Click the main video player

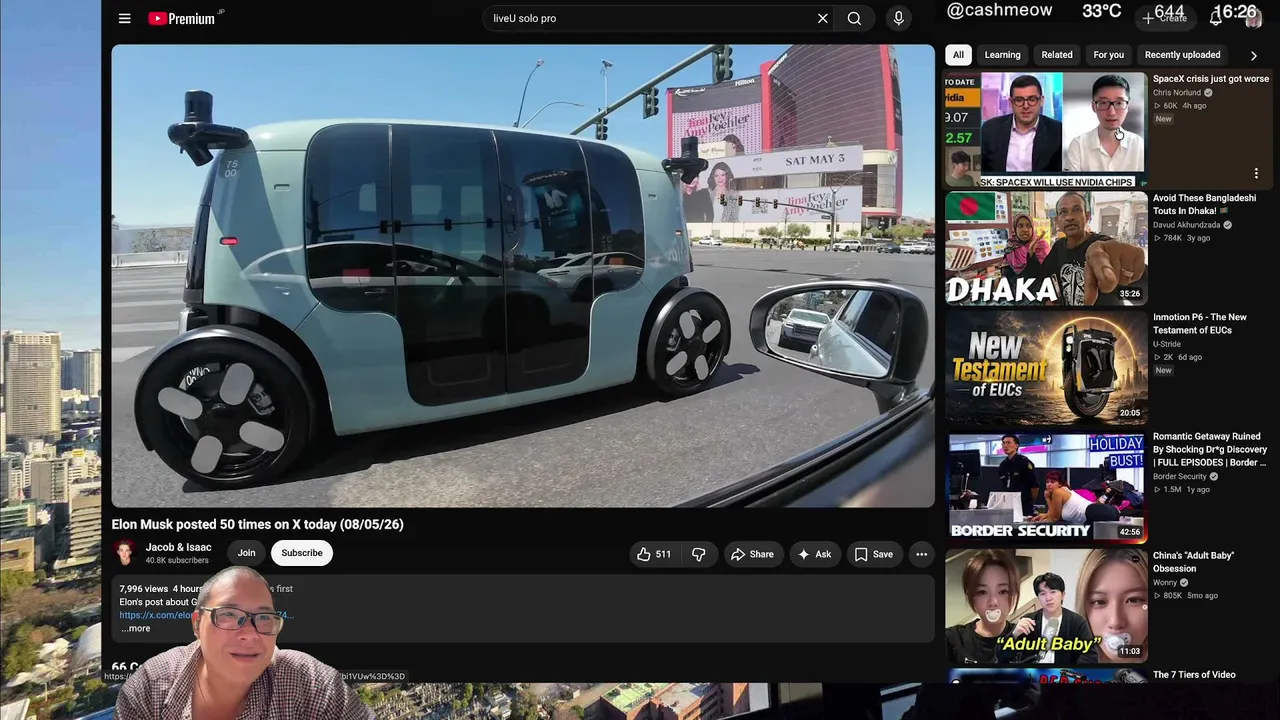523,276
